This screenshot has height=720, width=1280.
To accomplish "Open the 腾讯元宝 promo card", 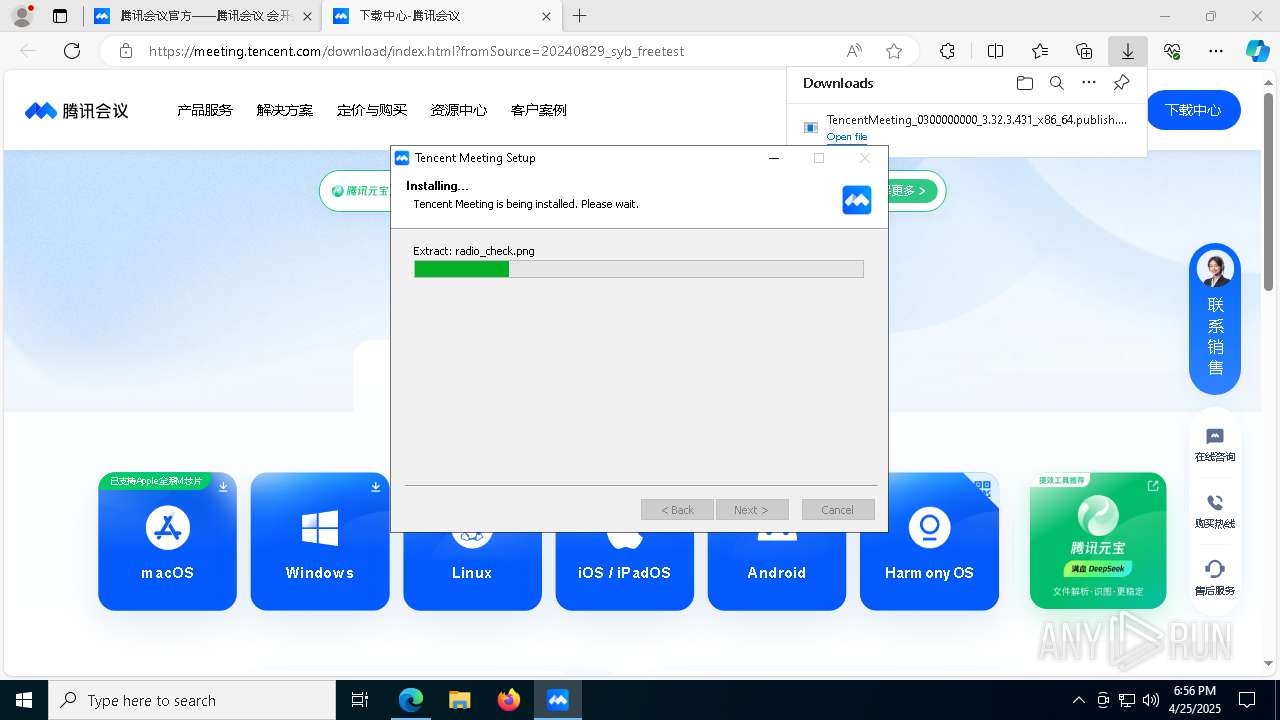I will pos(1098,541).
